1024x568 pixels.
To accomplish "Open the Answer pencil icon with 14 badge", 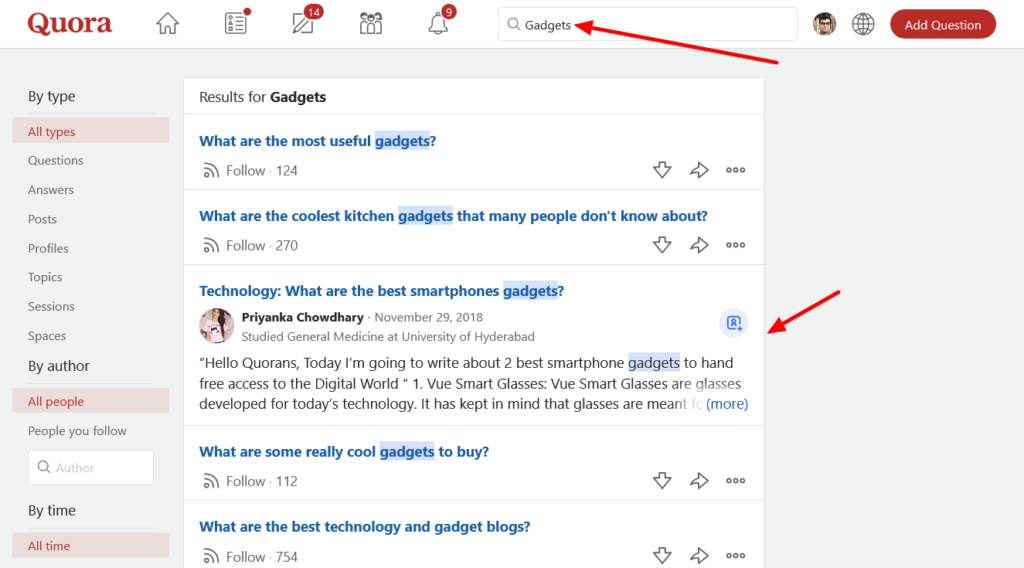I will [304, 22].
